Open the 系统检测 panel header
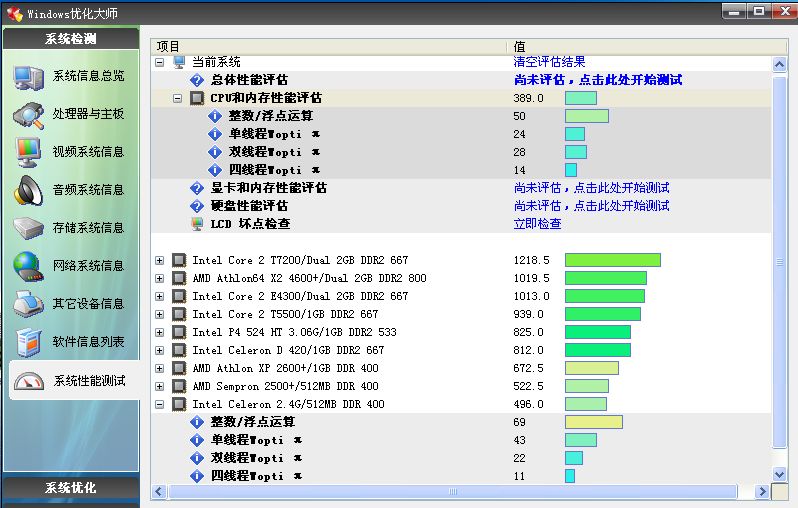 tap(71, 39)
